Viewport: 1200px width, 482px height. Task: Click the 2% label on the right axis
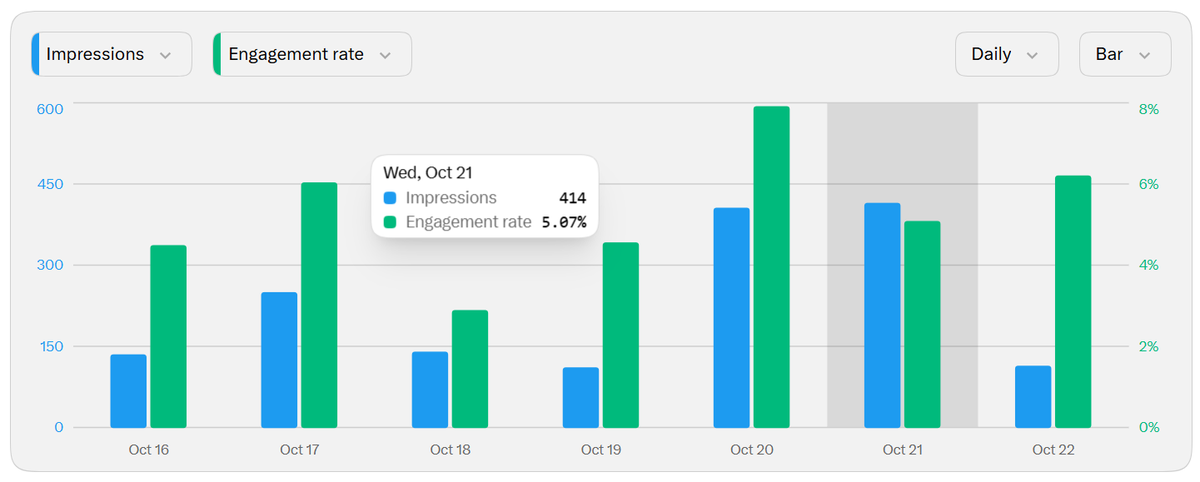(x=1148, y=347)
